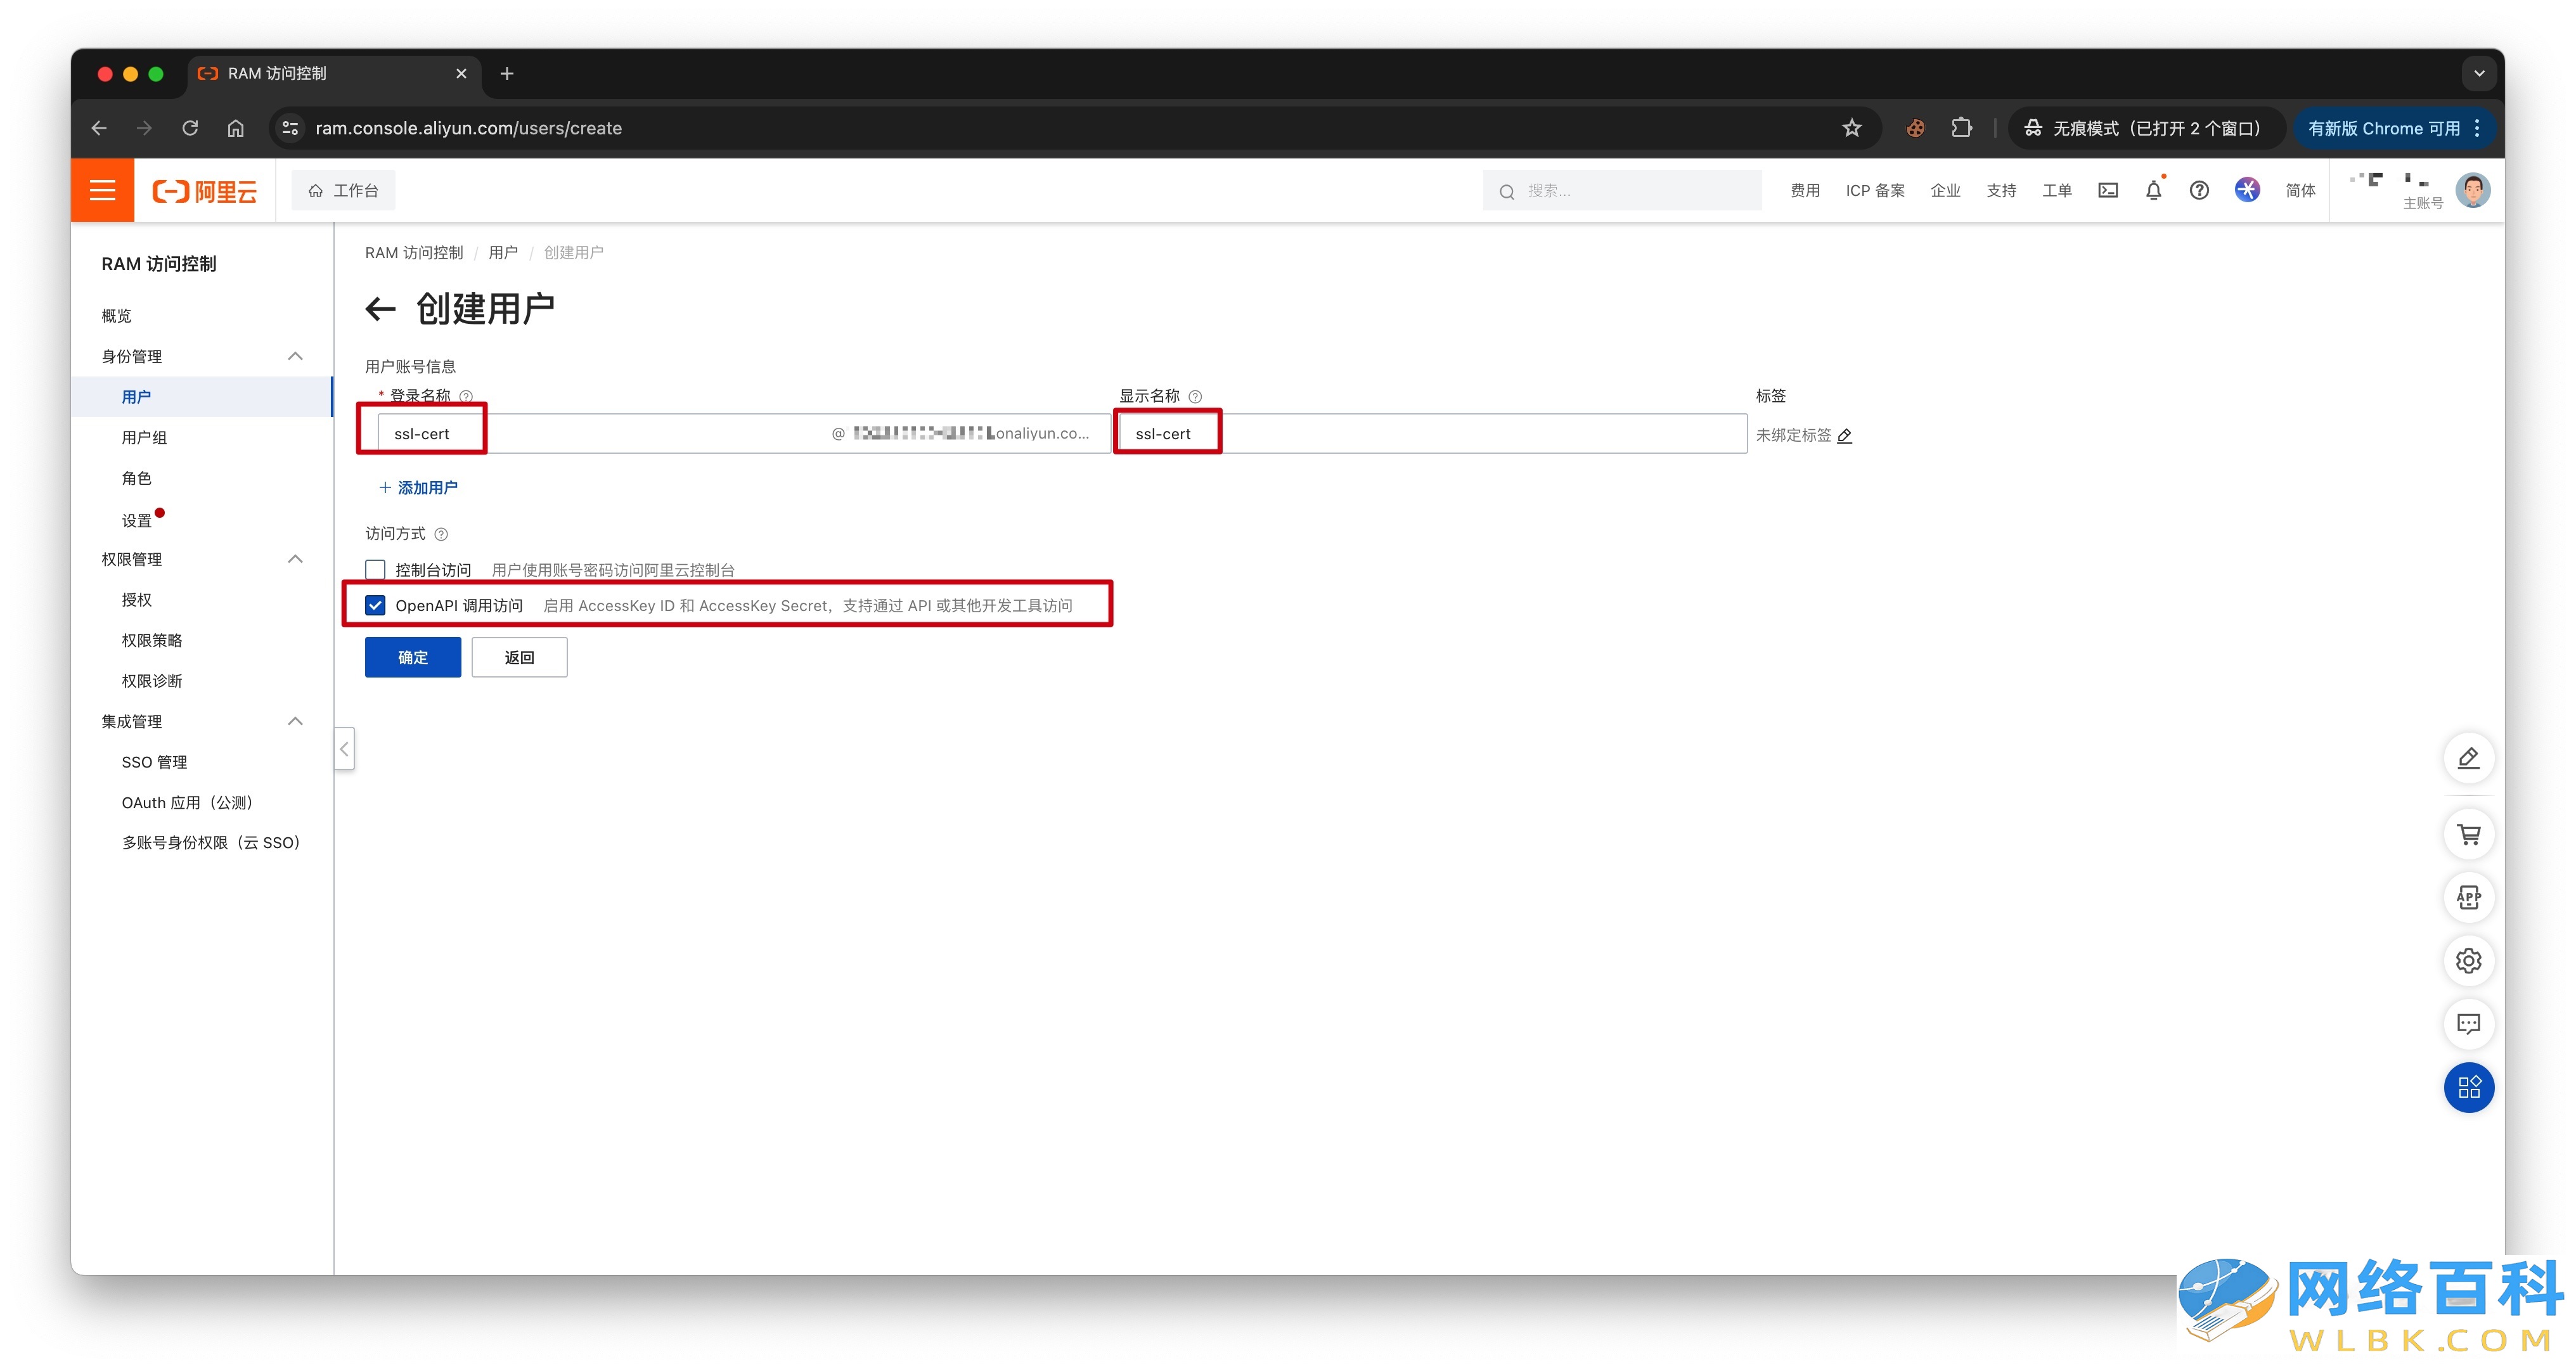Collapse the sidebar with handle arrow

coord(344,748)
